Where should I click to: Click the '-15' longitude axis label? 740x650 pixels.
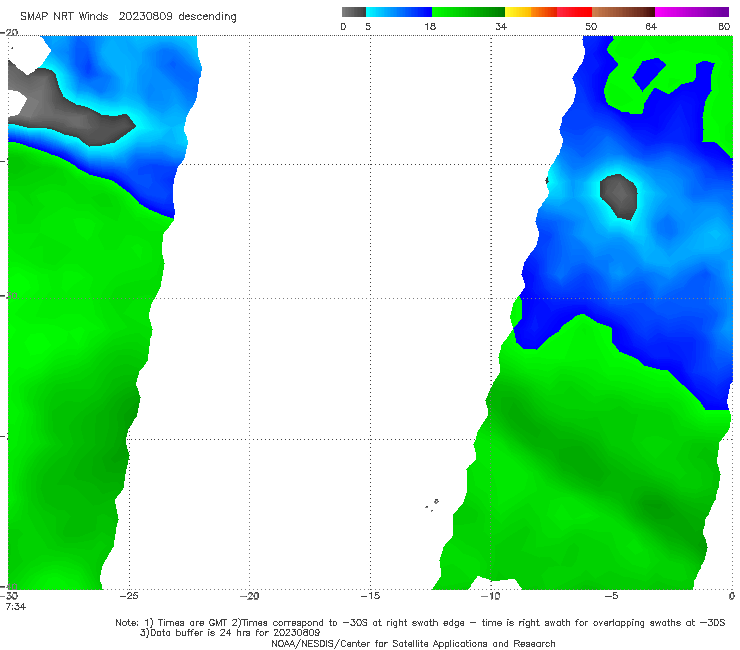tap(370, 596)
